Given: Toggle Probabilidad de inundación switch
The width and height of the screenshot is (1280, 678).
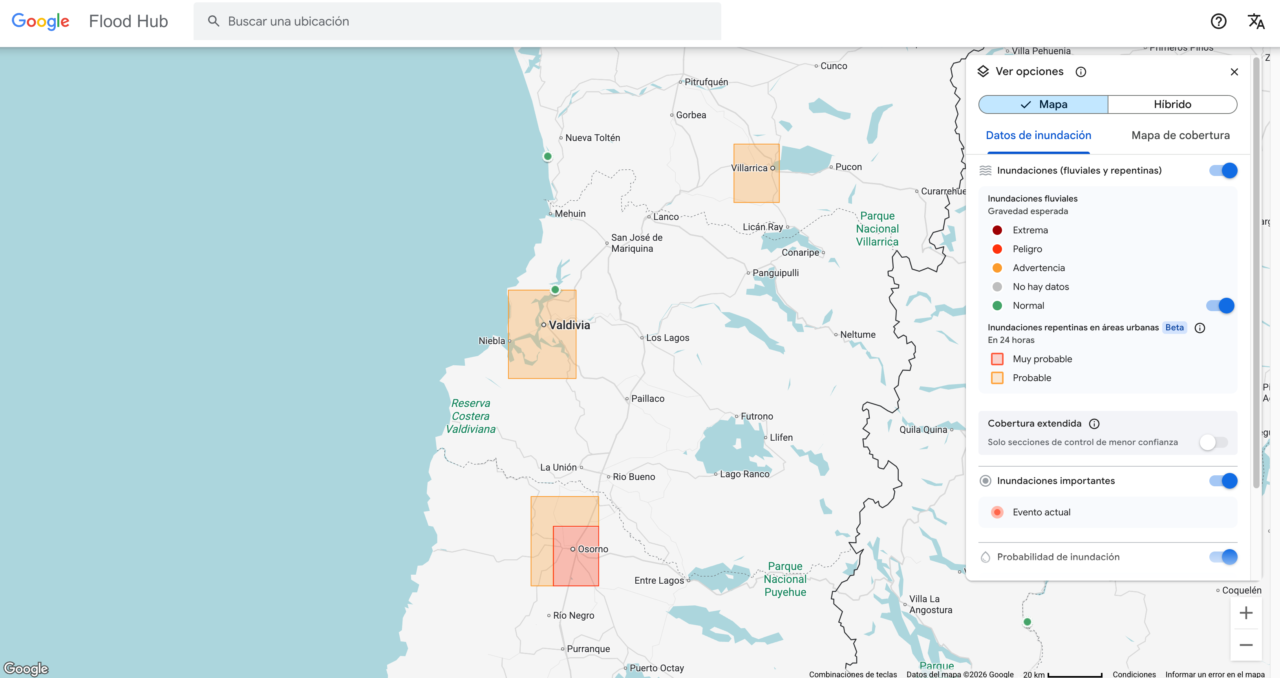Looking at the screenshot, I should point(1223,557).
